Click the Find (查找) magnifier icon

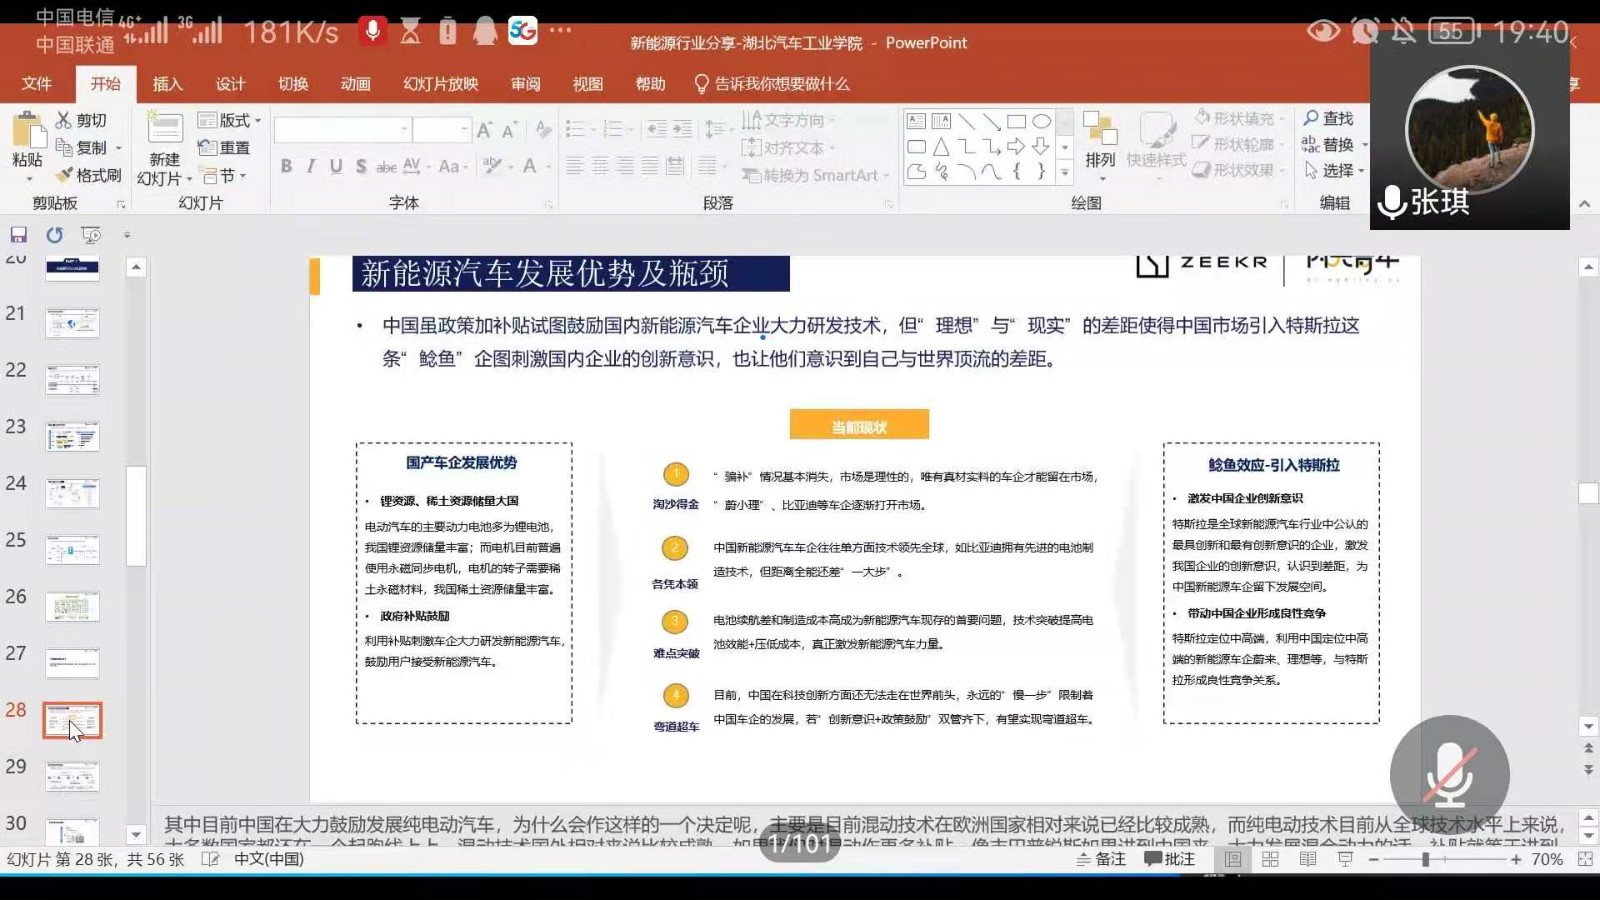1312,119
